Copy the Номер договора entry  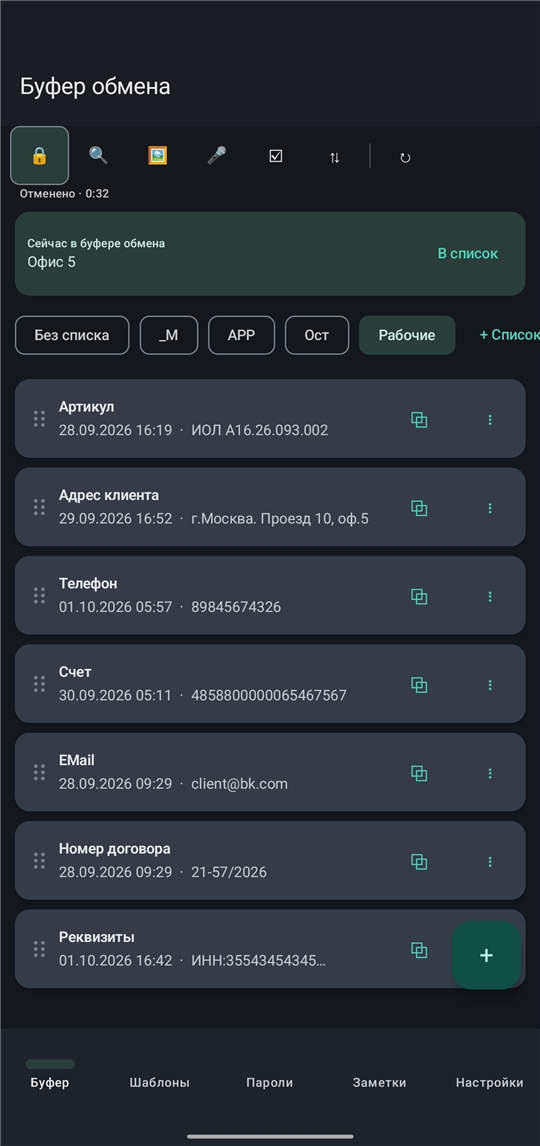click(x=419, y=862)
